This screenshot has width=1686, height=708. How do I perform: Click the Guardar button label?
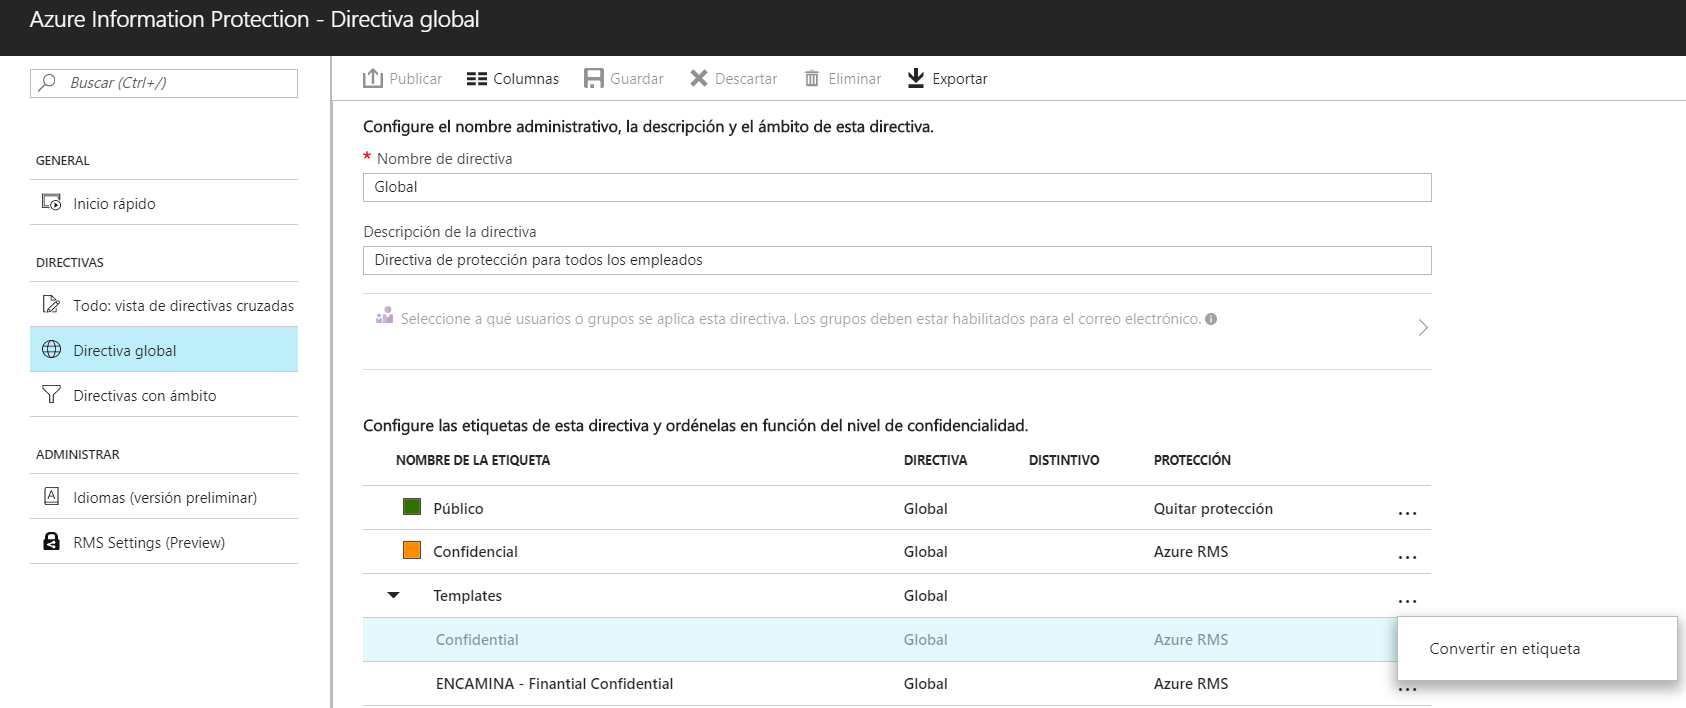tap(637, 79)
